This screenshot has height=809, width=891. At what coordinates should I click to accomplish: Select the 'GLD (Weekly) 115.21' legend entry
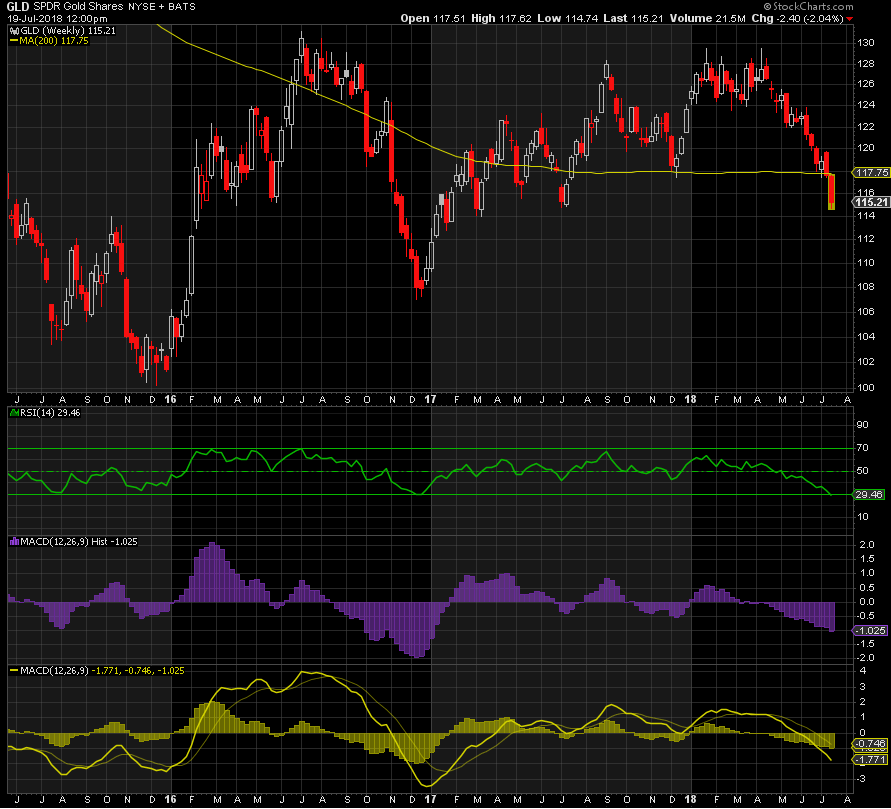[x=68, y=31]
